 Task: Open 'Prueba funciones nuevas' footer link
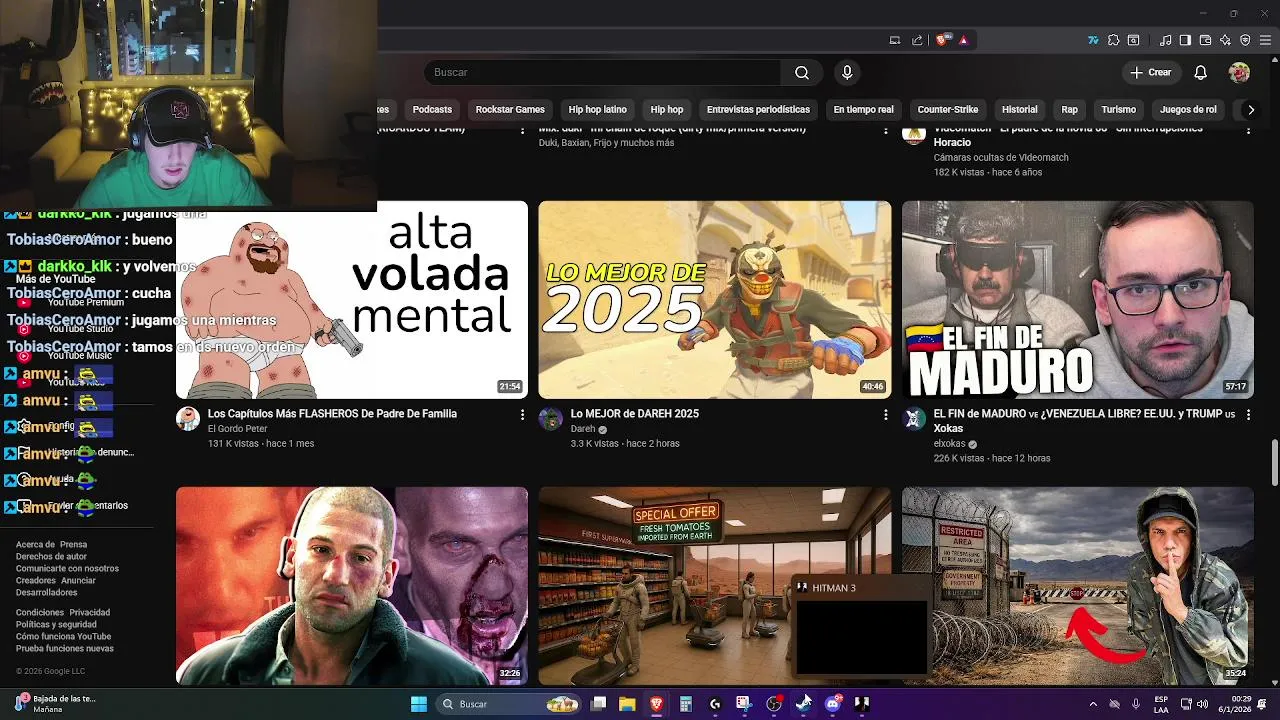point(65,649)
